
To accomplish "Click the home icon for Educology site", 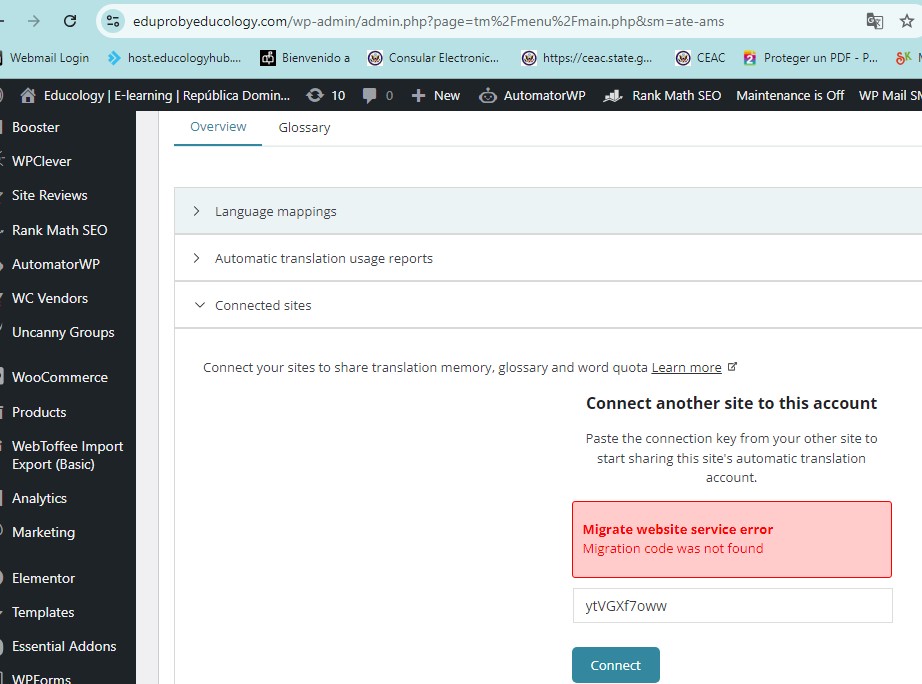I will click(28, 95).
